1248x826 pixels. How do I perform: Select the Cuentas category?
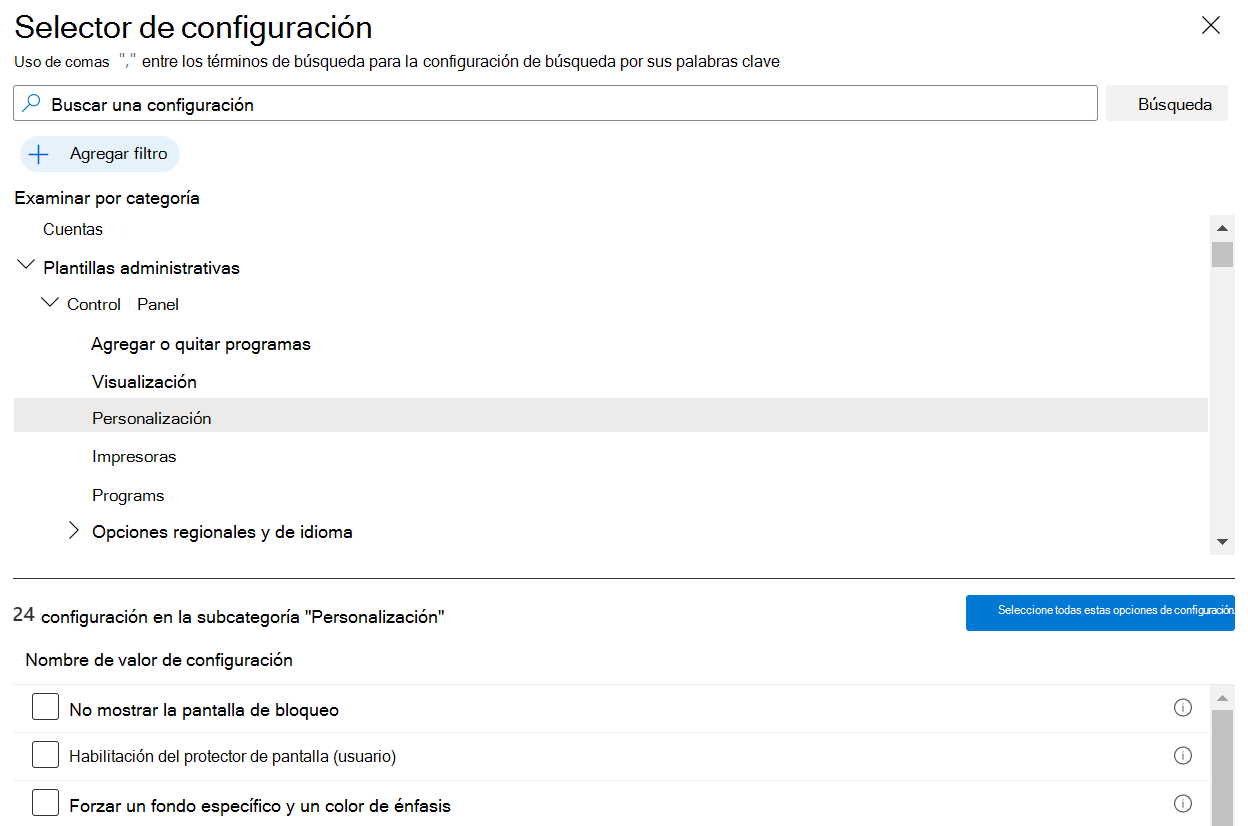[73, 229]
